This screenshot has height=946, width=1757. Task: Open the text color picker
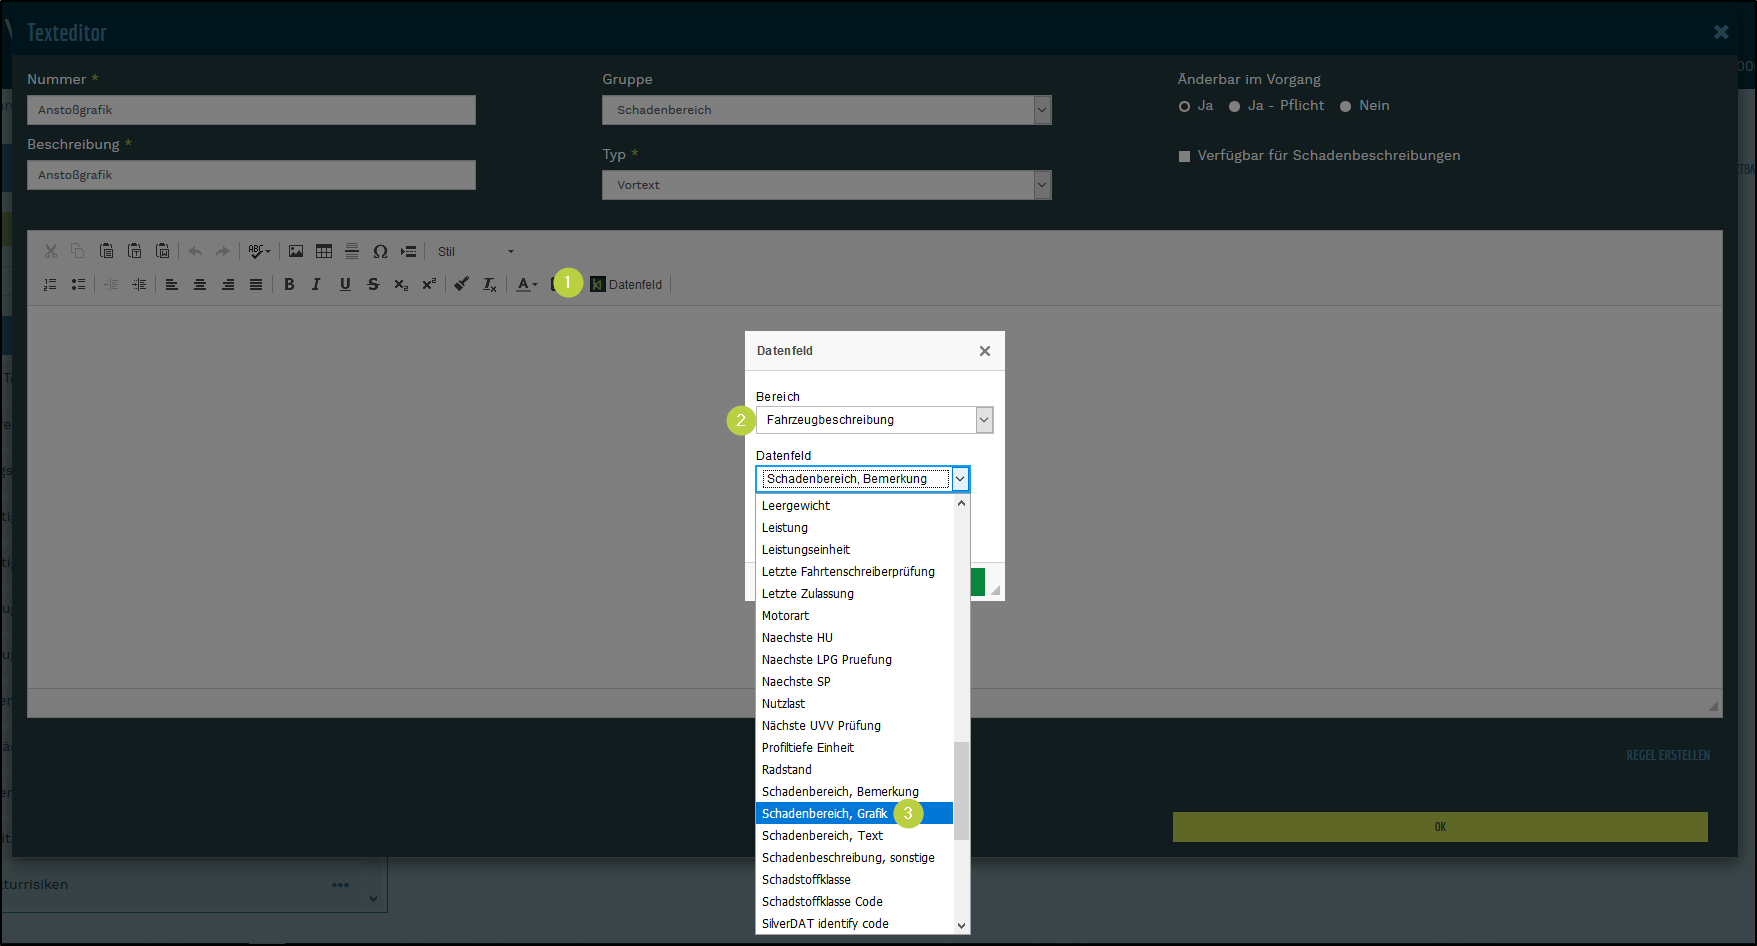pyautogui.click(x=526, y=285)
